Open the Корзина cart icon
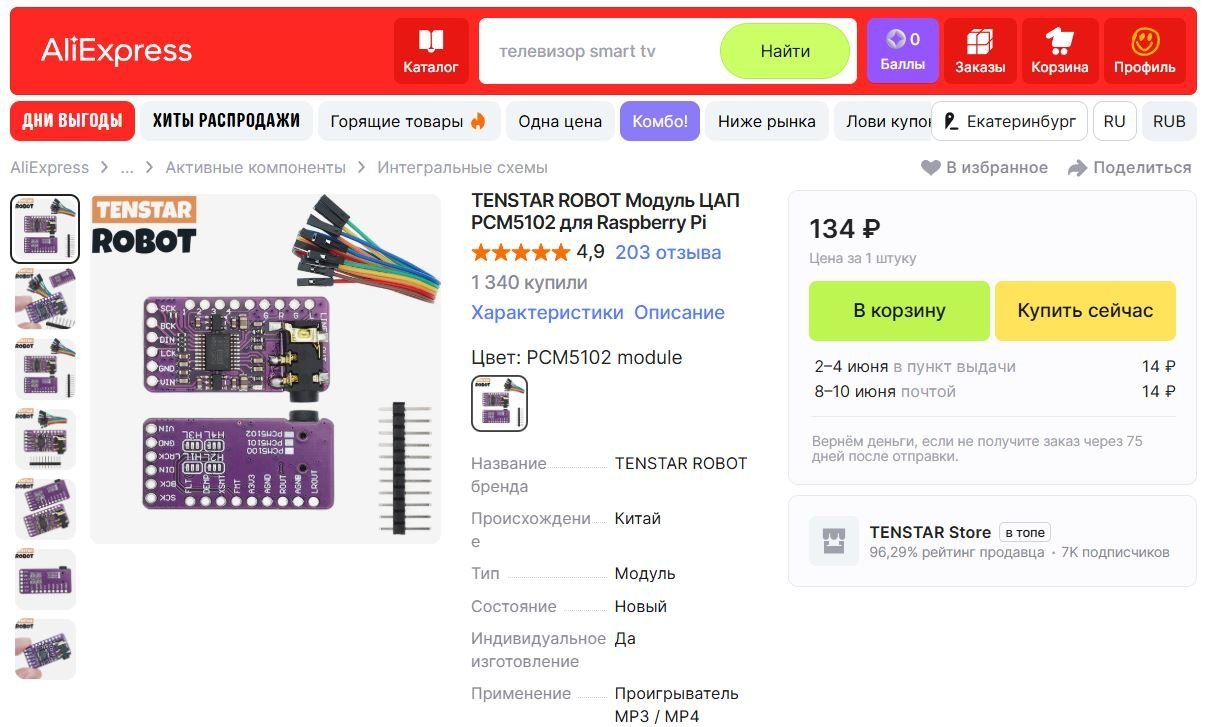Screen dimensions: 1215x727 1059,41
